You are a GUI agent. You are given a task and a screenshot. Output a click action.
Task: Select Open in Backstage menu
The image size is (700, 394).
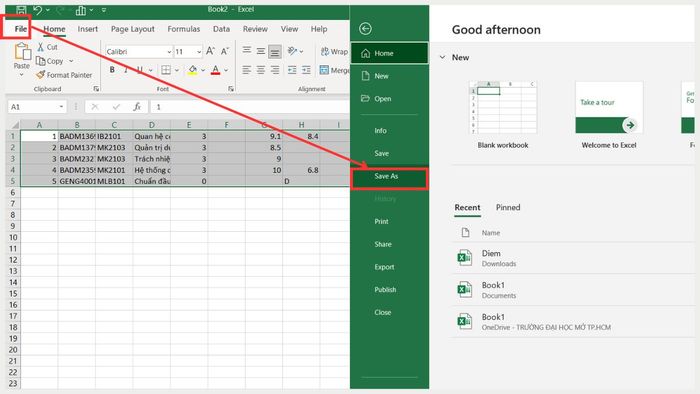click(389, 99)
